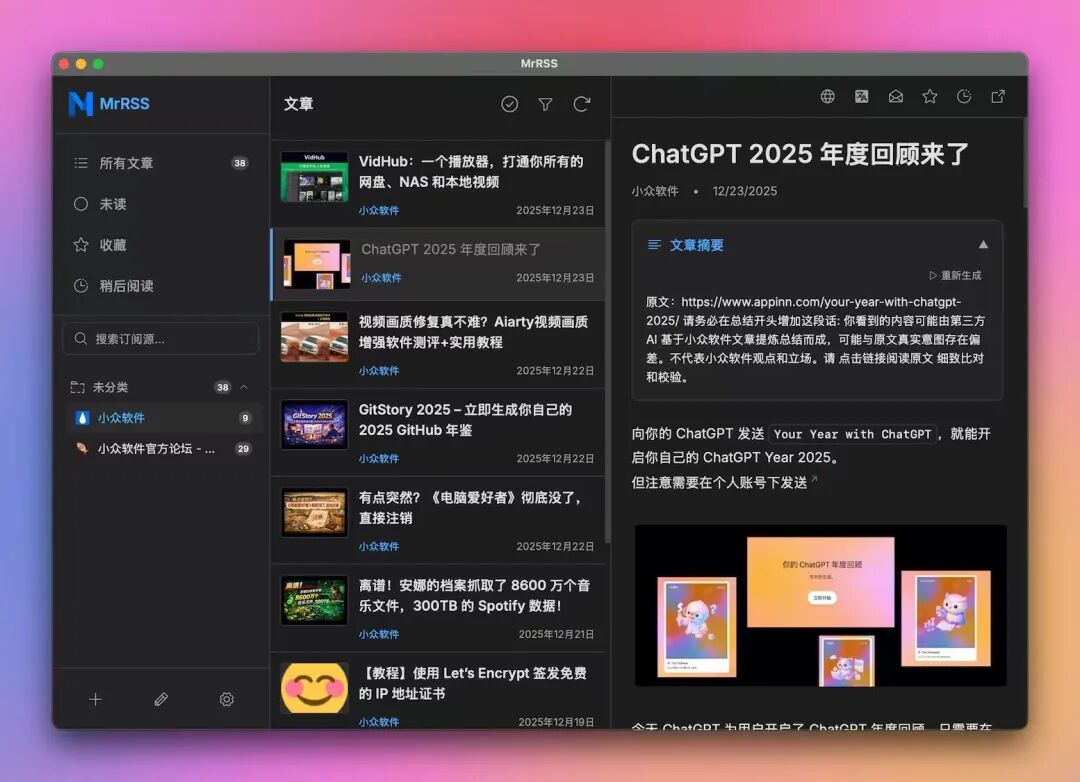Click the 文章摘要 summary lines icon
The image size is (1080, 782).
(654, 245)
